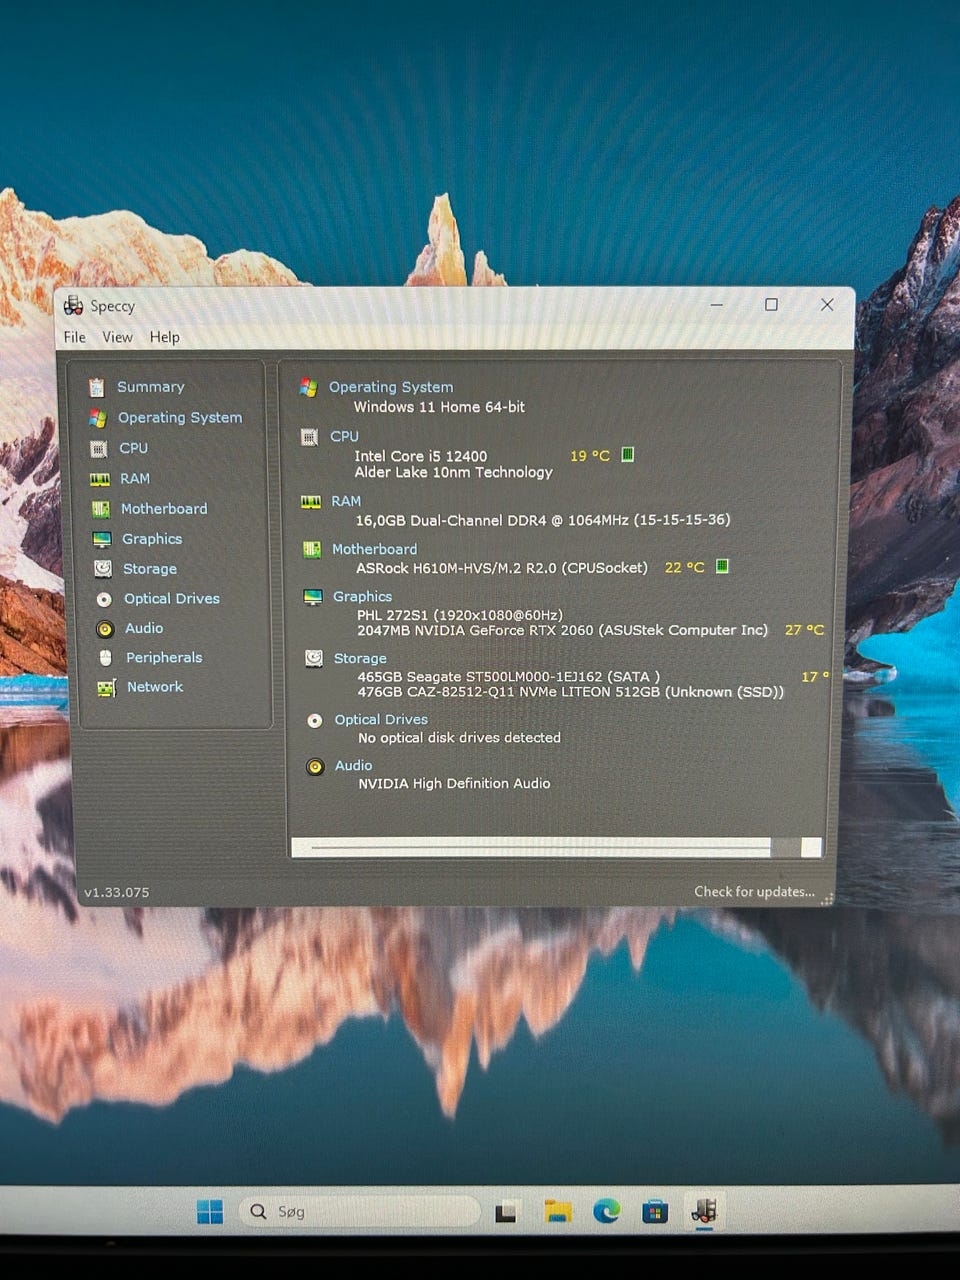Open Microsoft Edge from the taskbar
Viewport: 960px width, 1280px height.
[x=606, y=1211]
